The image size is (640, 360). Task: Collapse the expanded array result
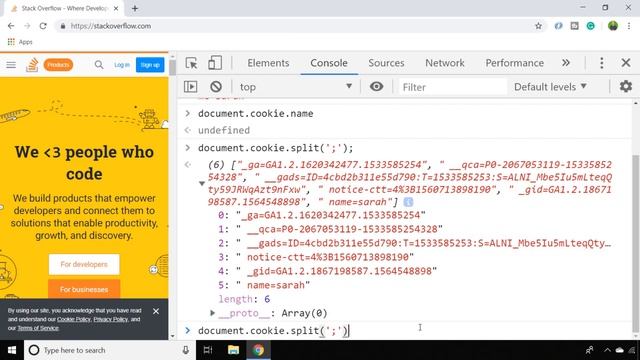[202, 183]
